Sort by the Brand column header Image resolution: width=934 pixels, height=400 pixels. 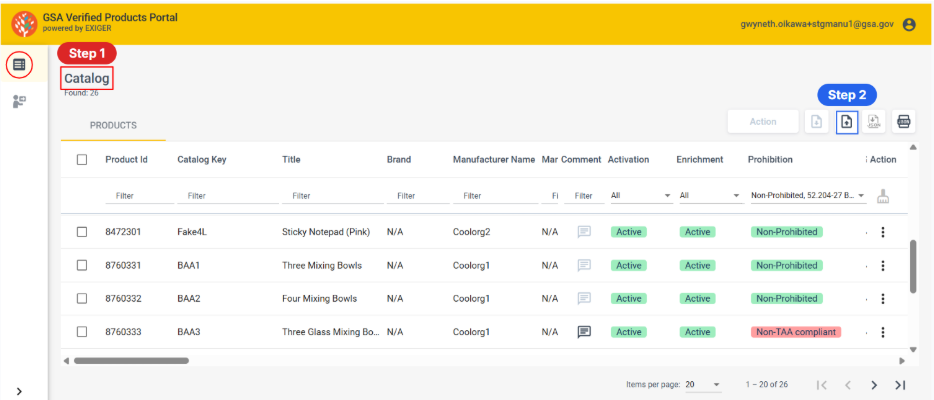click(x=398, y=160)
